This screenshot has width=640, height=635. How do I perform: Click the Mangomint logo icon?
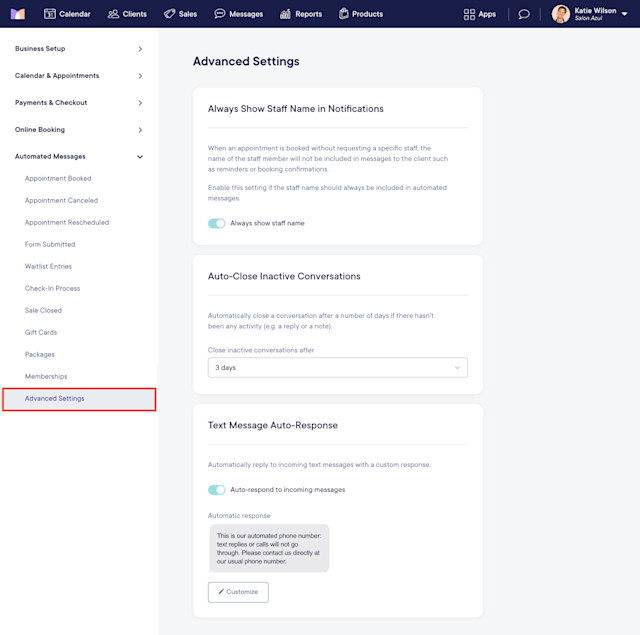(x=18, y=14)
